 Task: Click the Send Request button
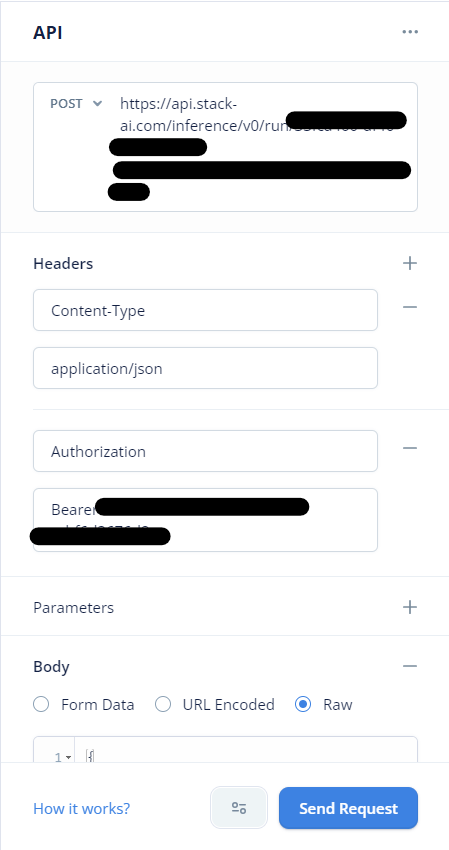tap(348, 808)
